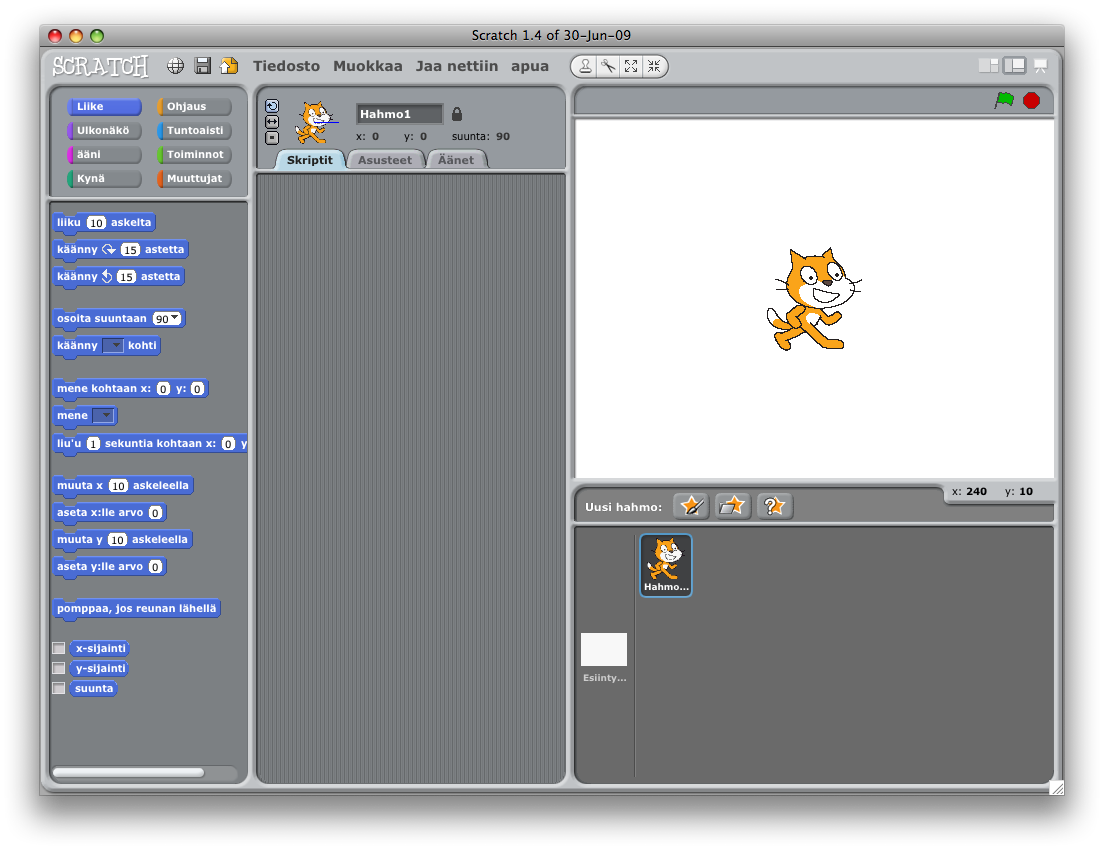Switch to the Asusteet tab
Image resolution: width=1104 pixels, height=850 pixels.
tap(384, 160)
